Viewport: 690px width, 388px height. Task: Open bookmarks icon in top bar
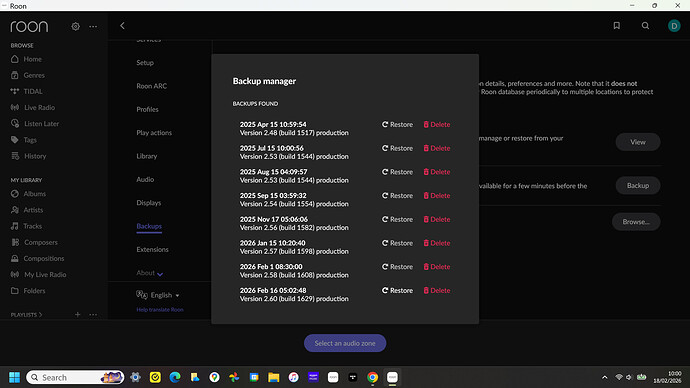click(617, 26)
